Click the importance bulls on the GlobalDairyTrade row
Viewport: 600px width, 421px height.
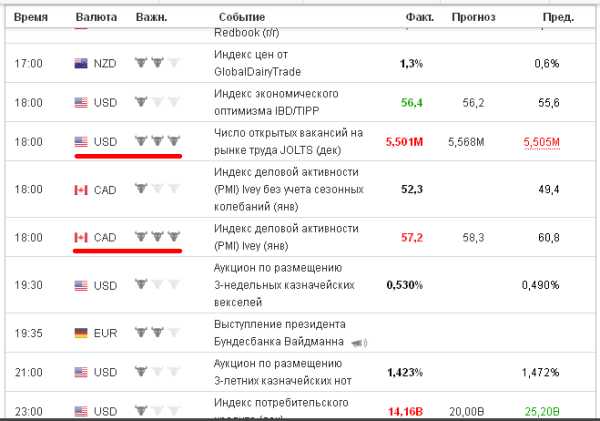click(x=157, y=62)
